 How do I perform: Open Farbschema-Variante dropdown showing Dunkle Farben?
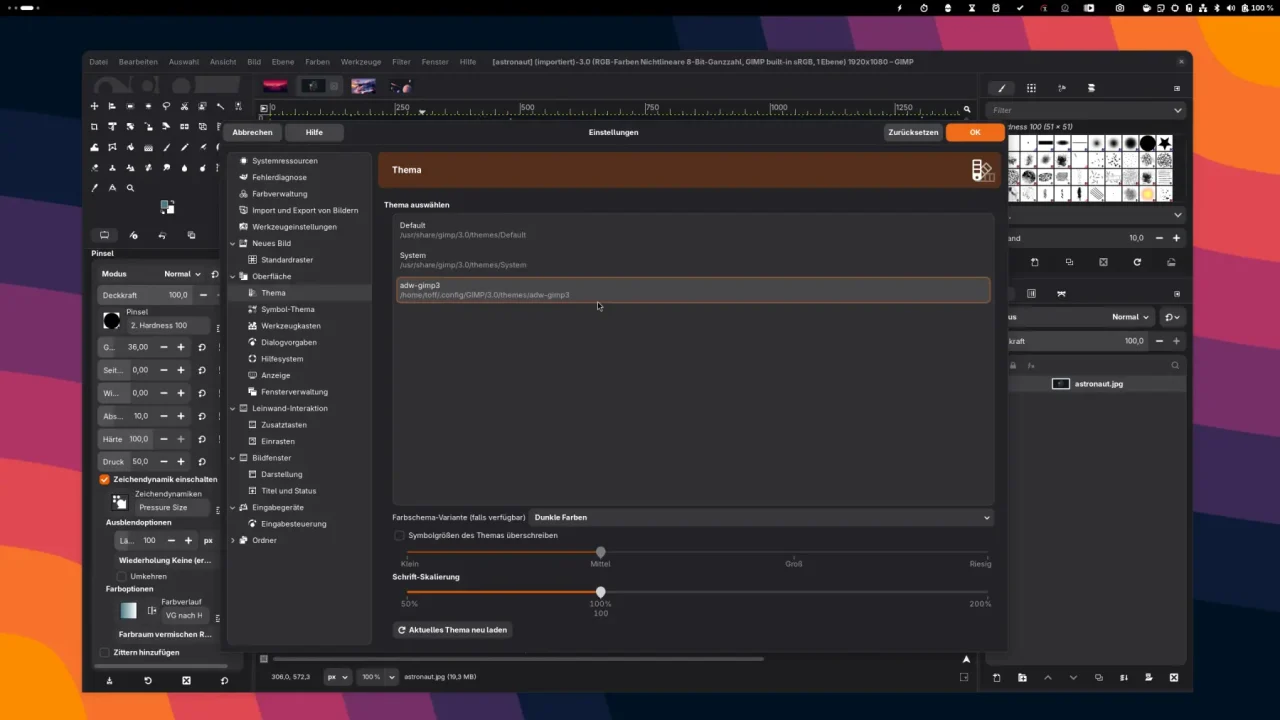point(760,518)
